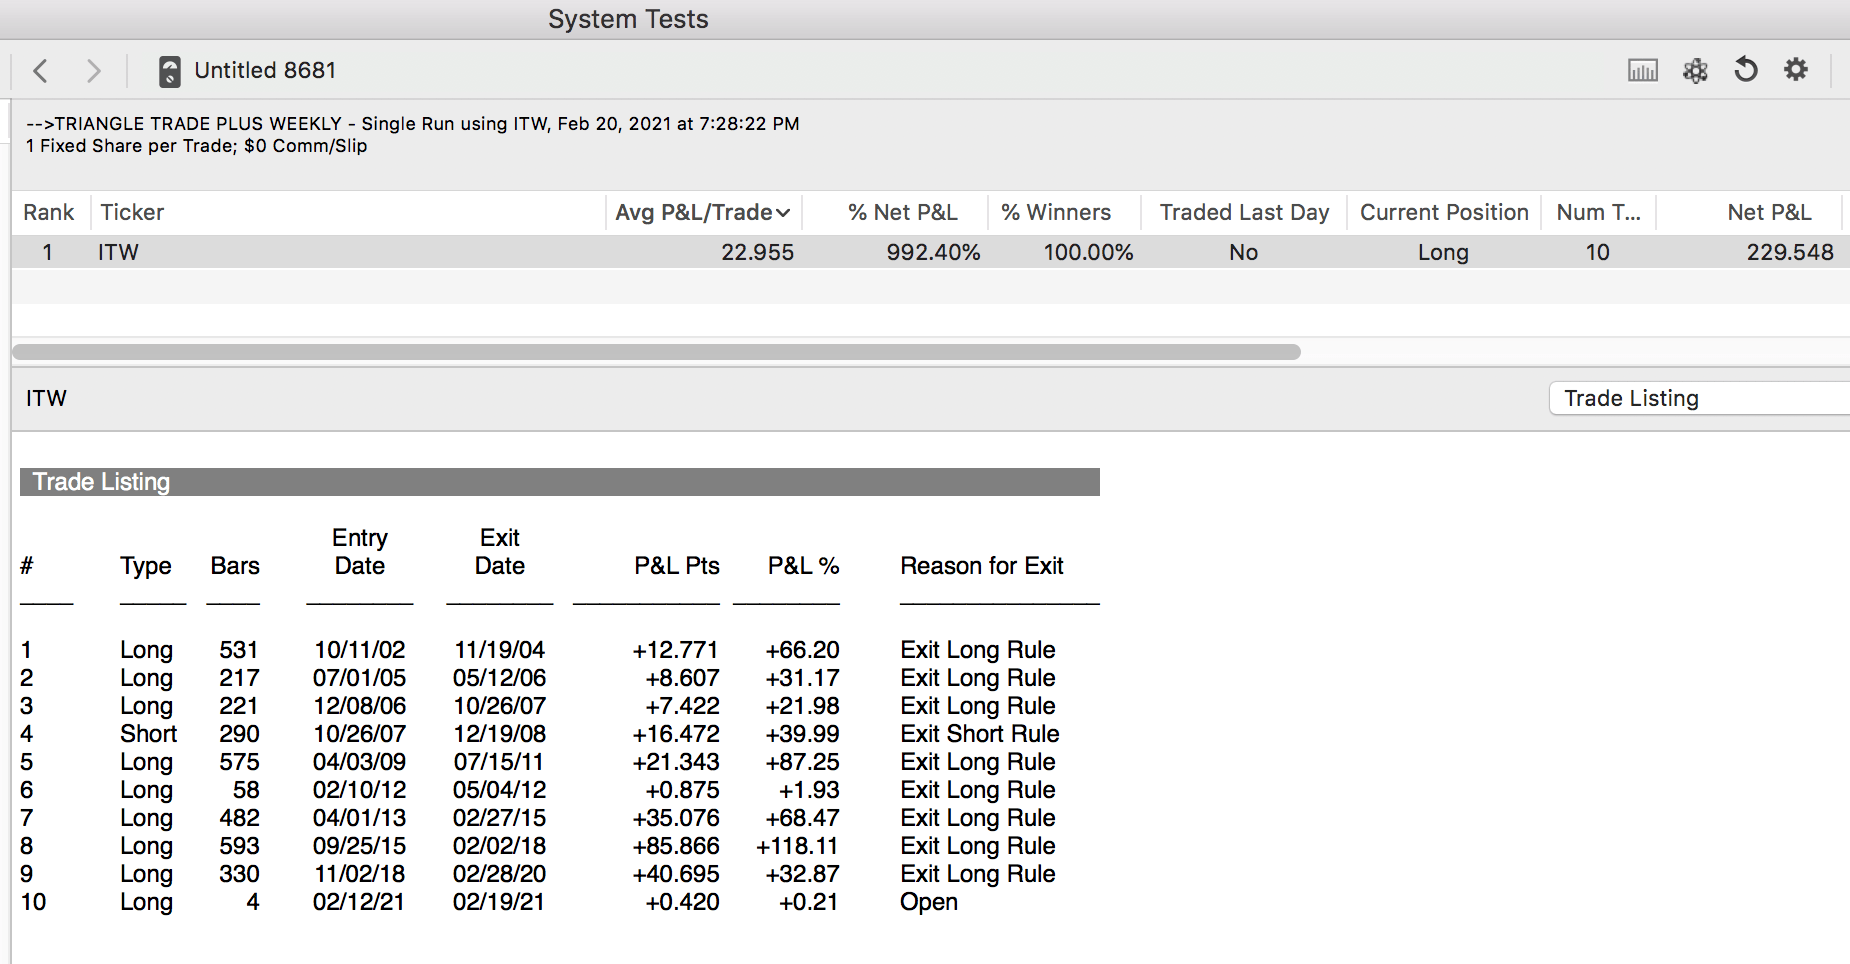Image resolution: width=1850 pixels, height=964 pixels.
Task: Click the forward navigation arrow
Action: tap(93, 70)
